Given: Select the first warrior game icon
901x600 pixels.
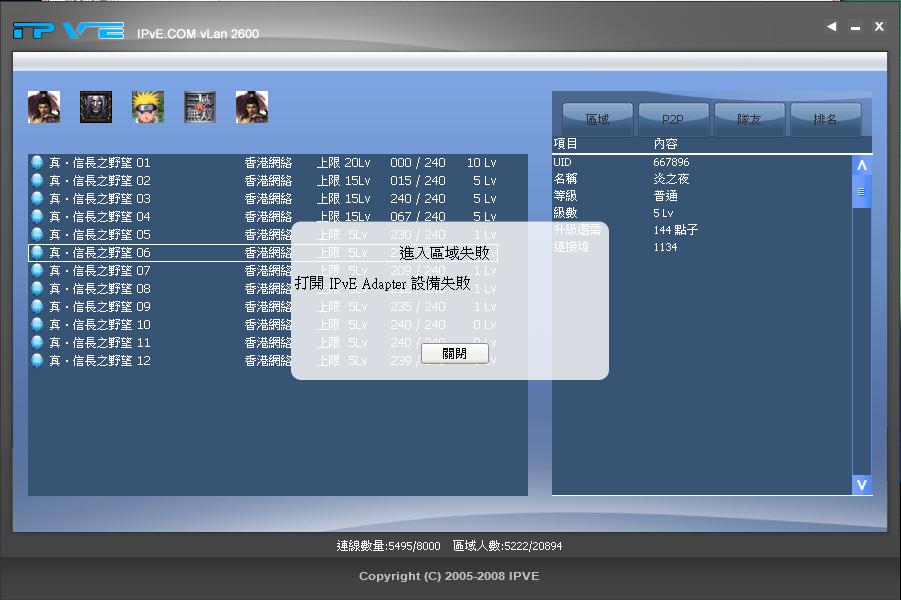Looking at the screenshot, I should point(44,107).
